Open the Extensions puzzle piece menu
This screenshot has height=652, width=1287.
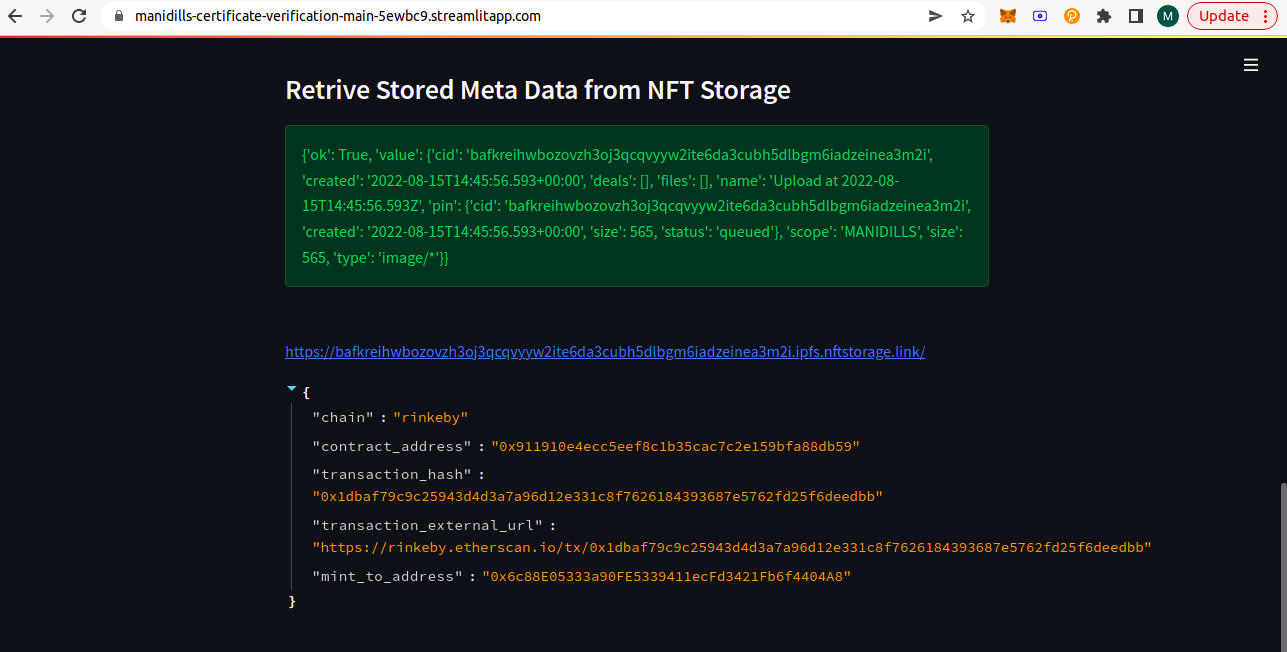coord(1104,16)
